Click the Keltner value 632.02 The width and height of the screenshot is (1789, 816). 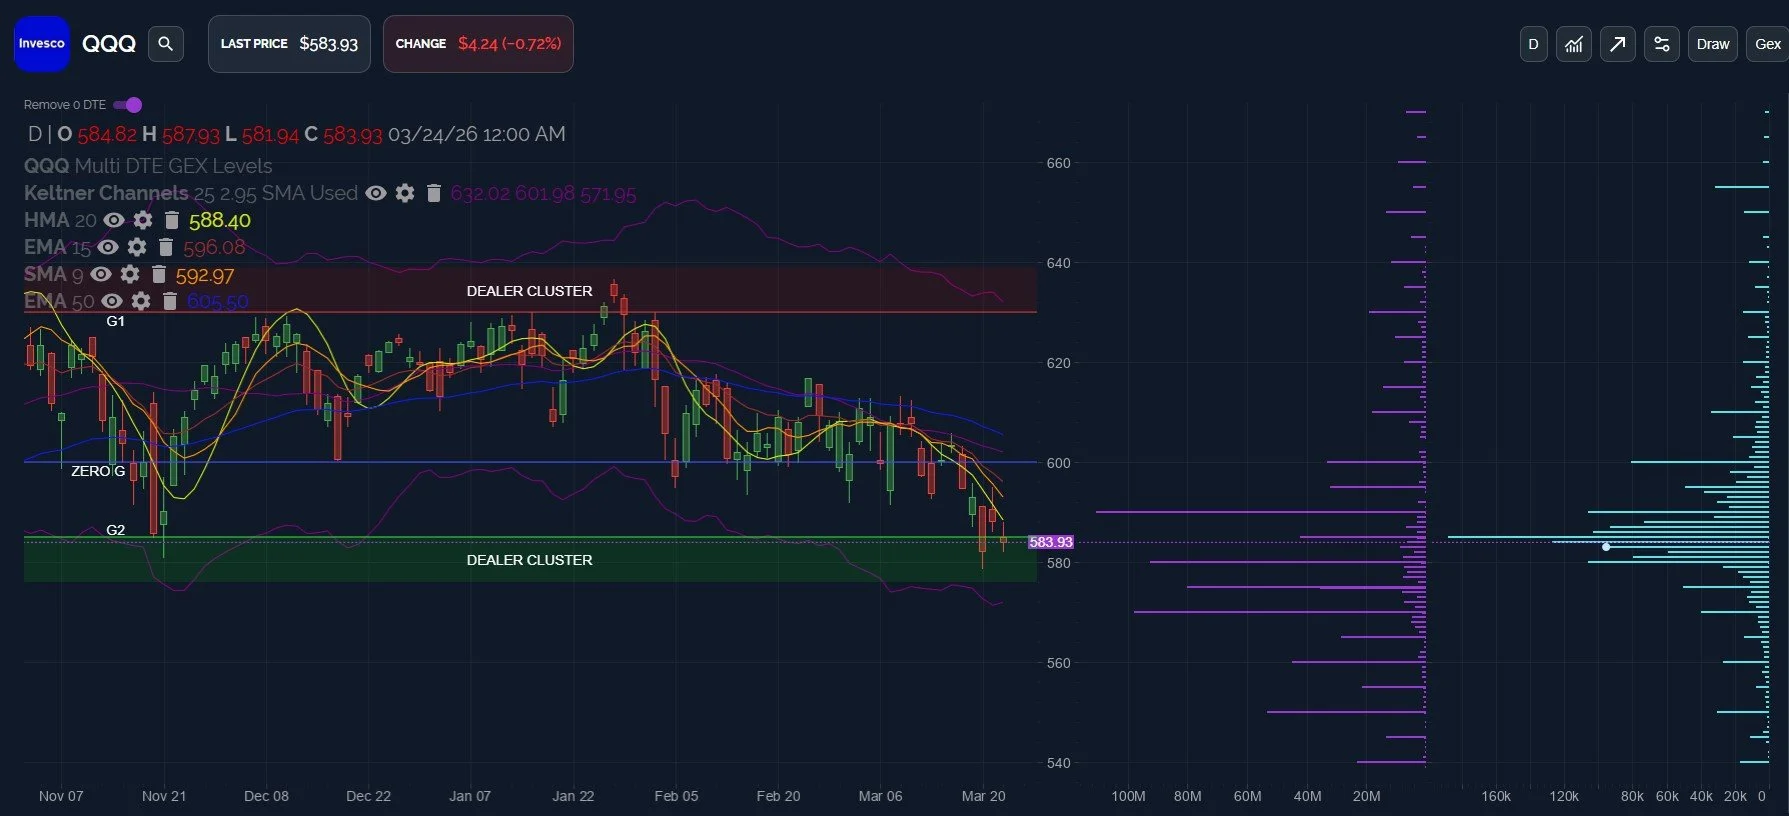(x=480, y=194)
